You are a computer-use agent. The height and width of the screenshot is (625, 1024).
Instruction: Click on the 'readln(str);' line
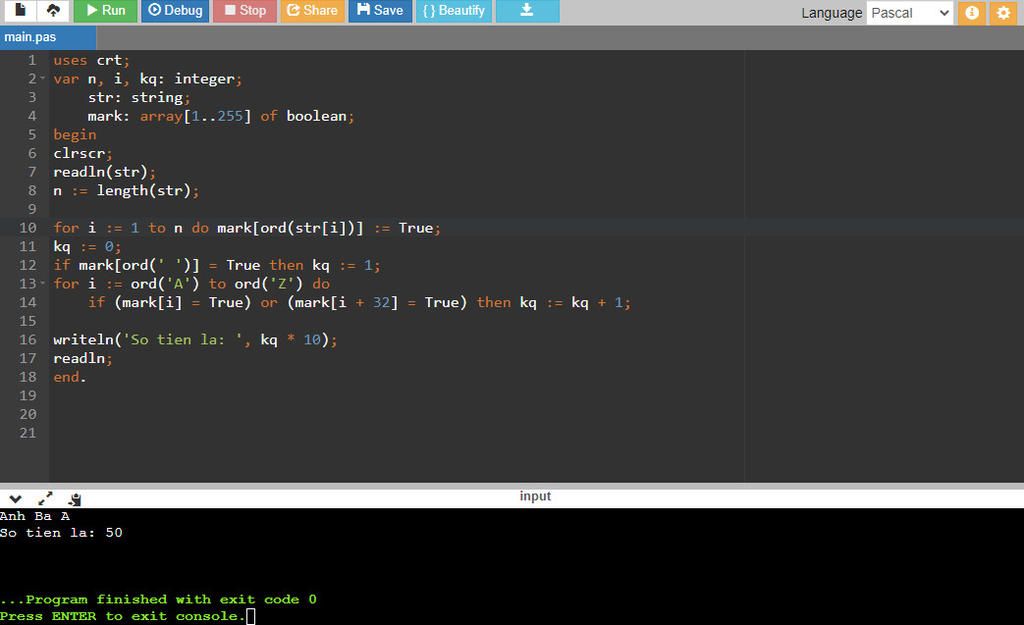[x=104, y=172]
